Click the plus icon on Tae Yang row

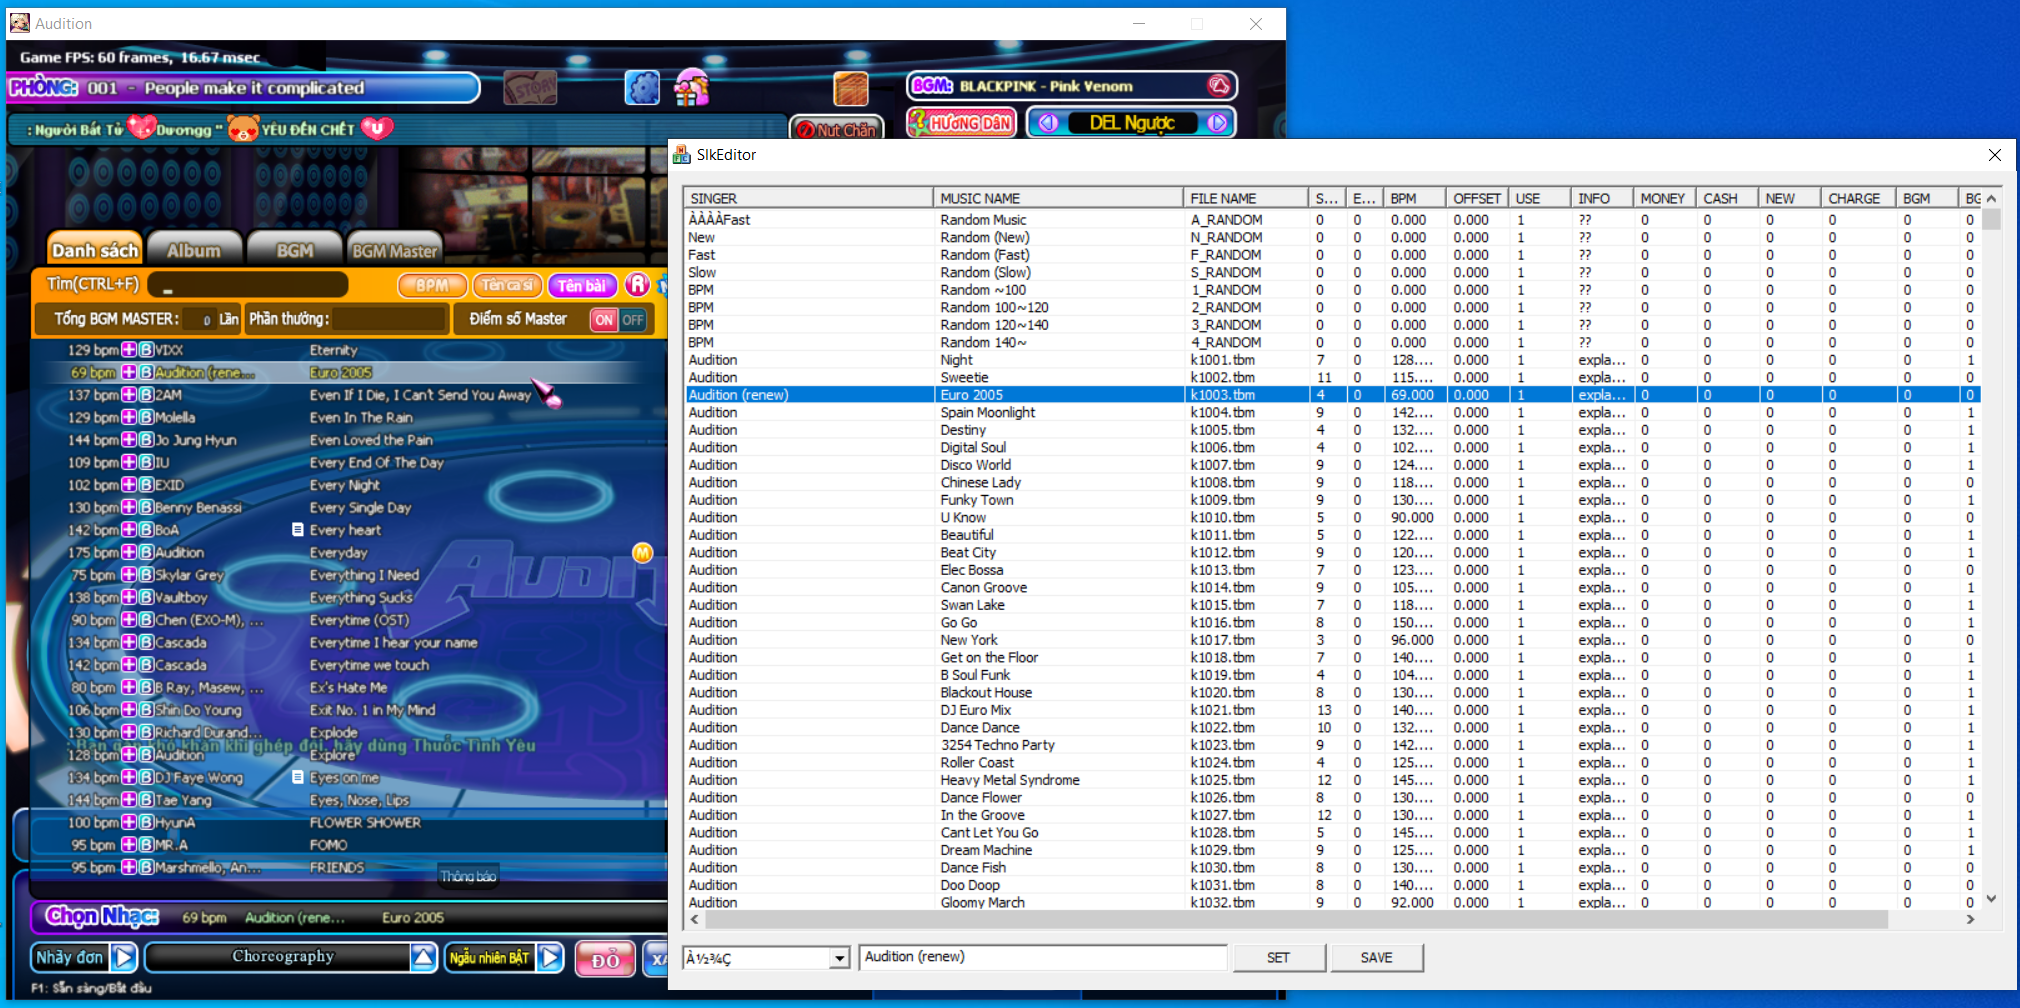pos(129,800)
